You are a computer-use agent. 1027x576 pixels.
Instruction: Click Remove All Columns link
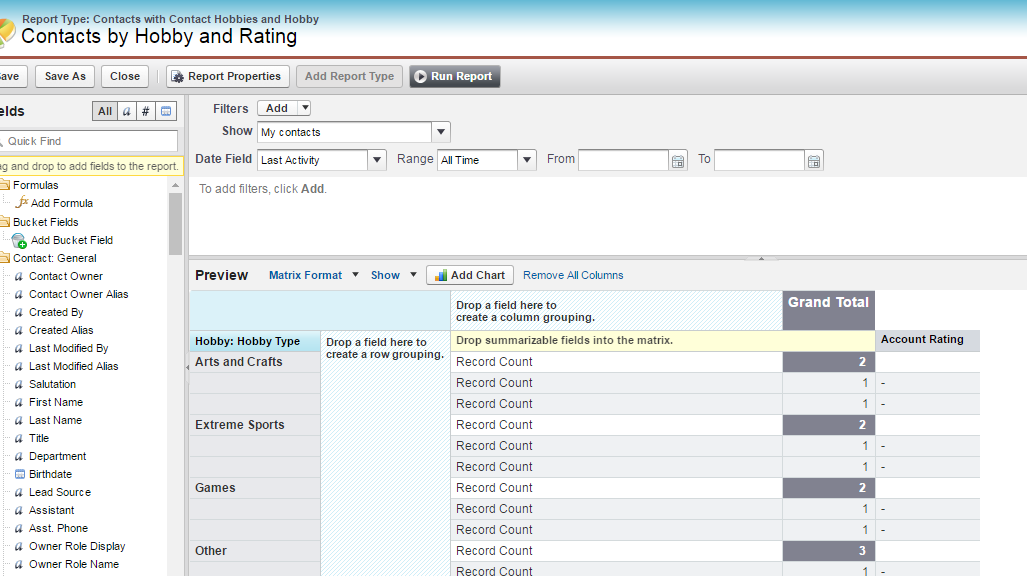coord(573,275)
